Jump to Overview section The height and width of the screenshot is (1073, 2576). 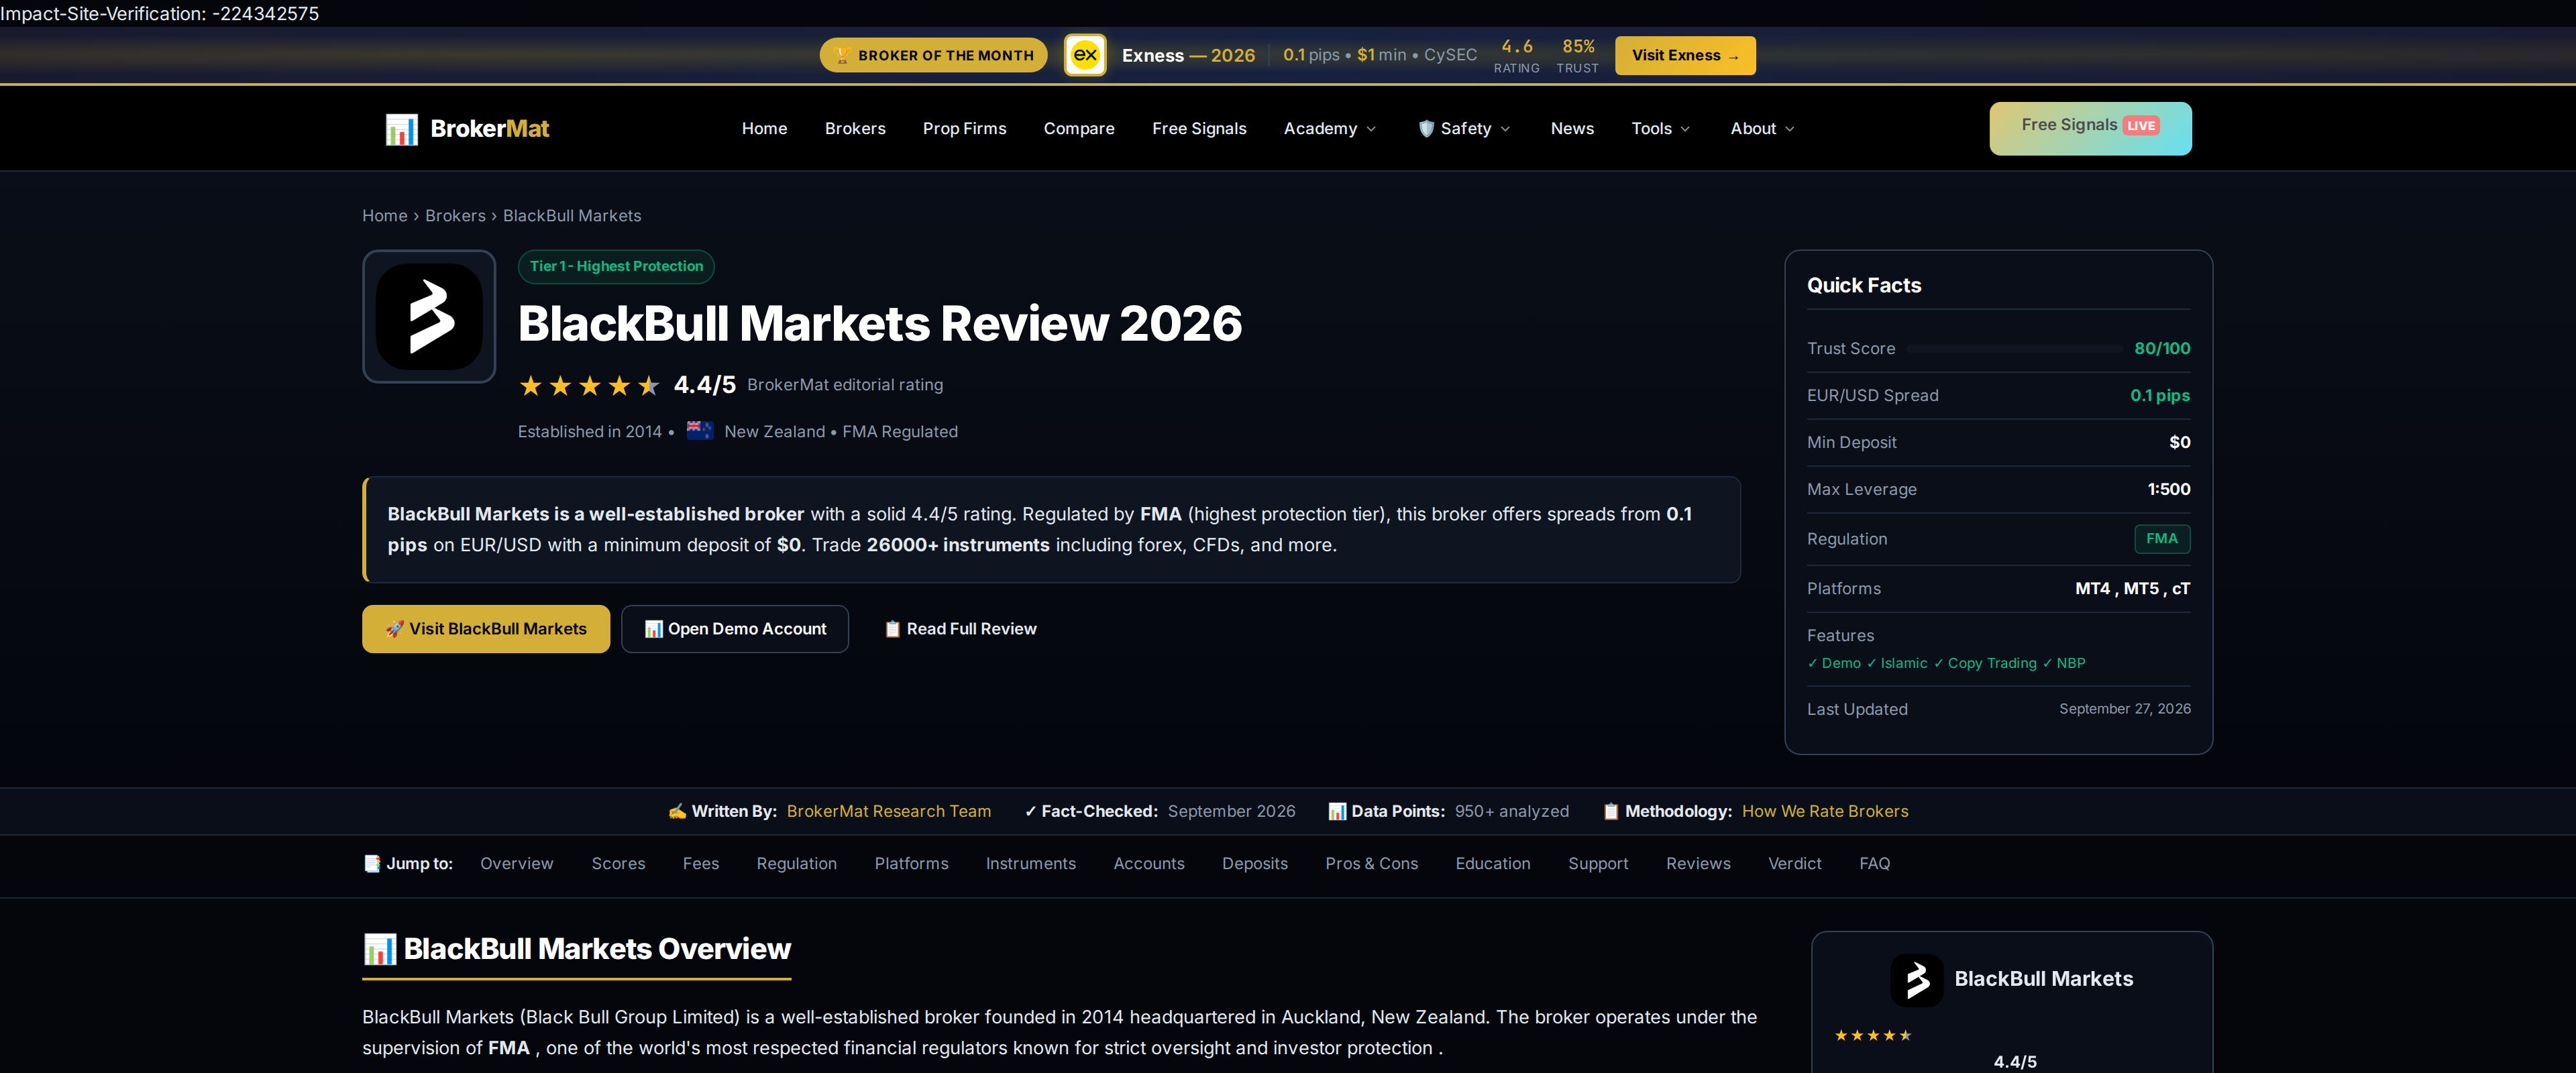516,863
